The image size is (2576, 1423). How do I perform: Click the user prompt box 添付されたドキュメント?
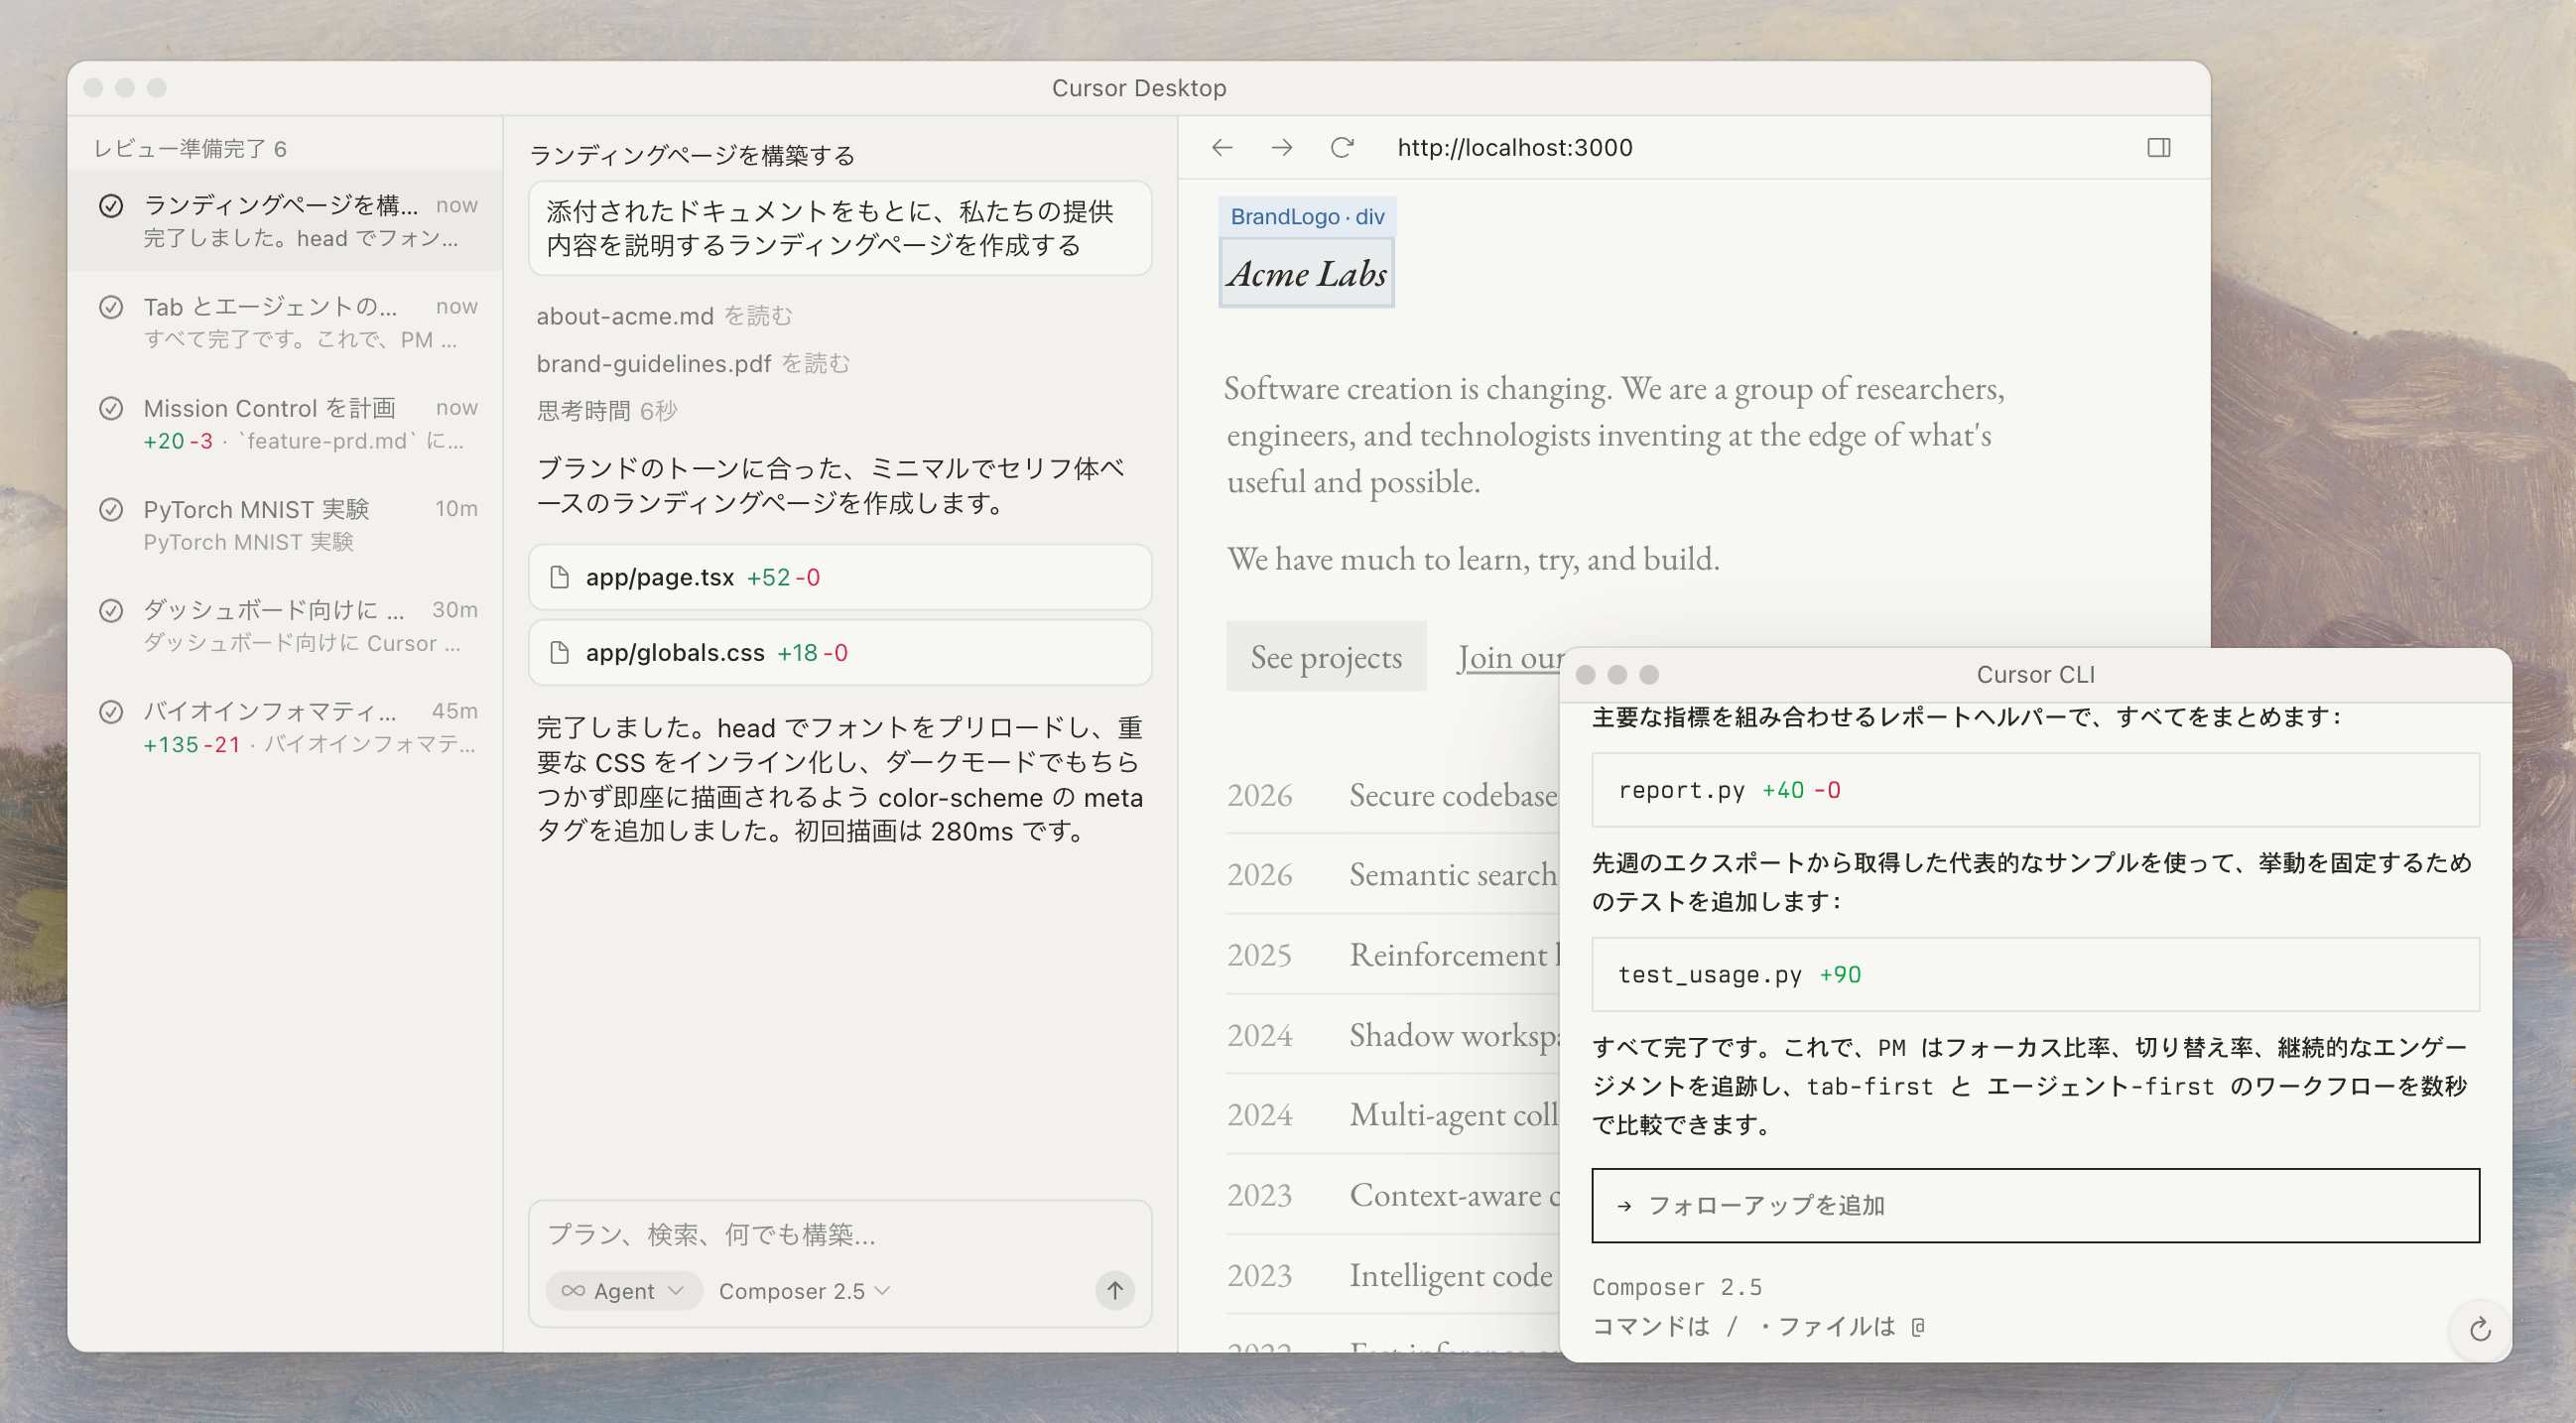(840, 228)
